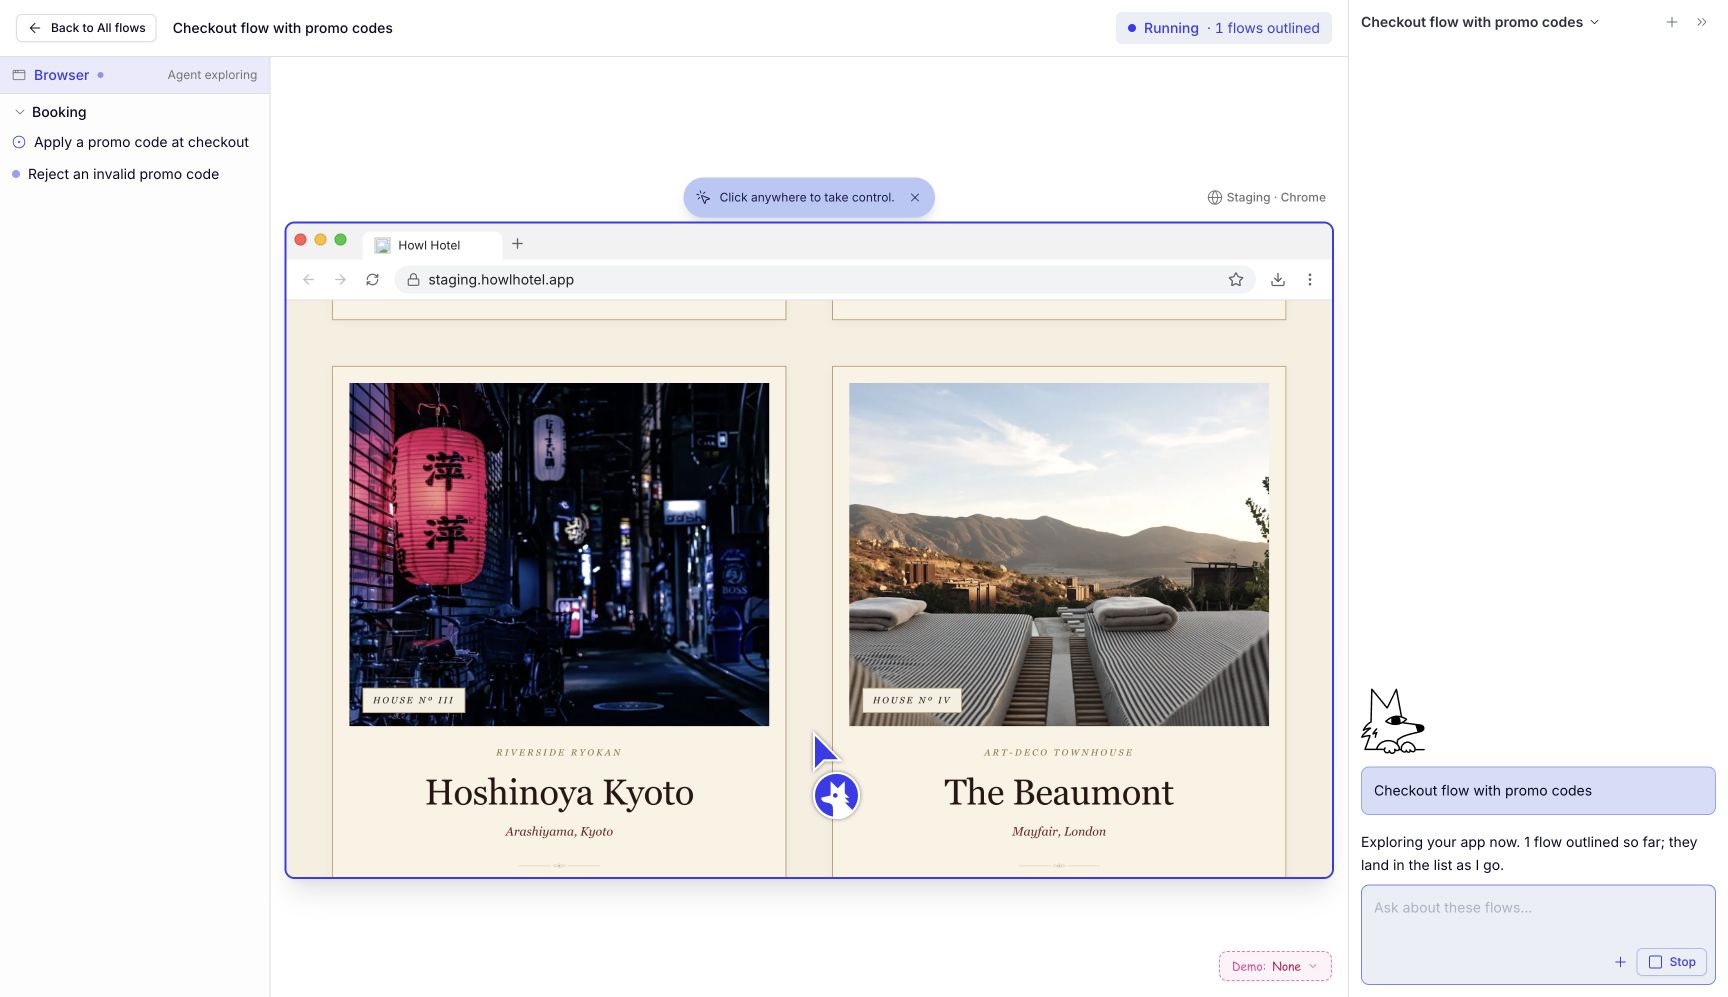
Task: Open the browser downloads icon
Action: coord(1278,280)
